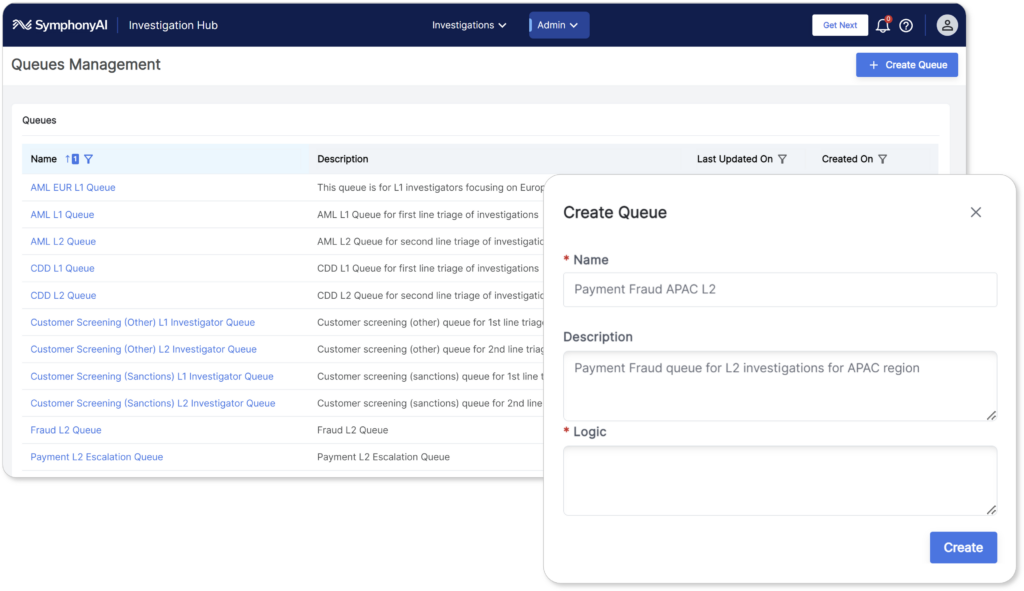Click the SymphonyAI logo
Image resolution: width=1024 pixels, height=591 pixels.
click(62, 25)
